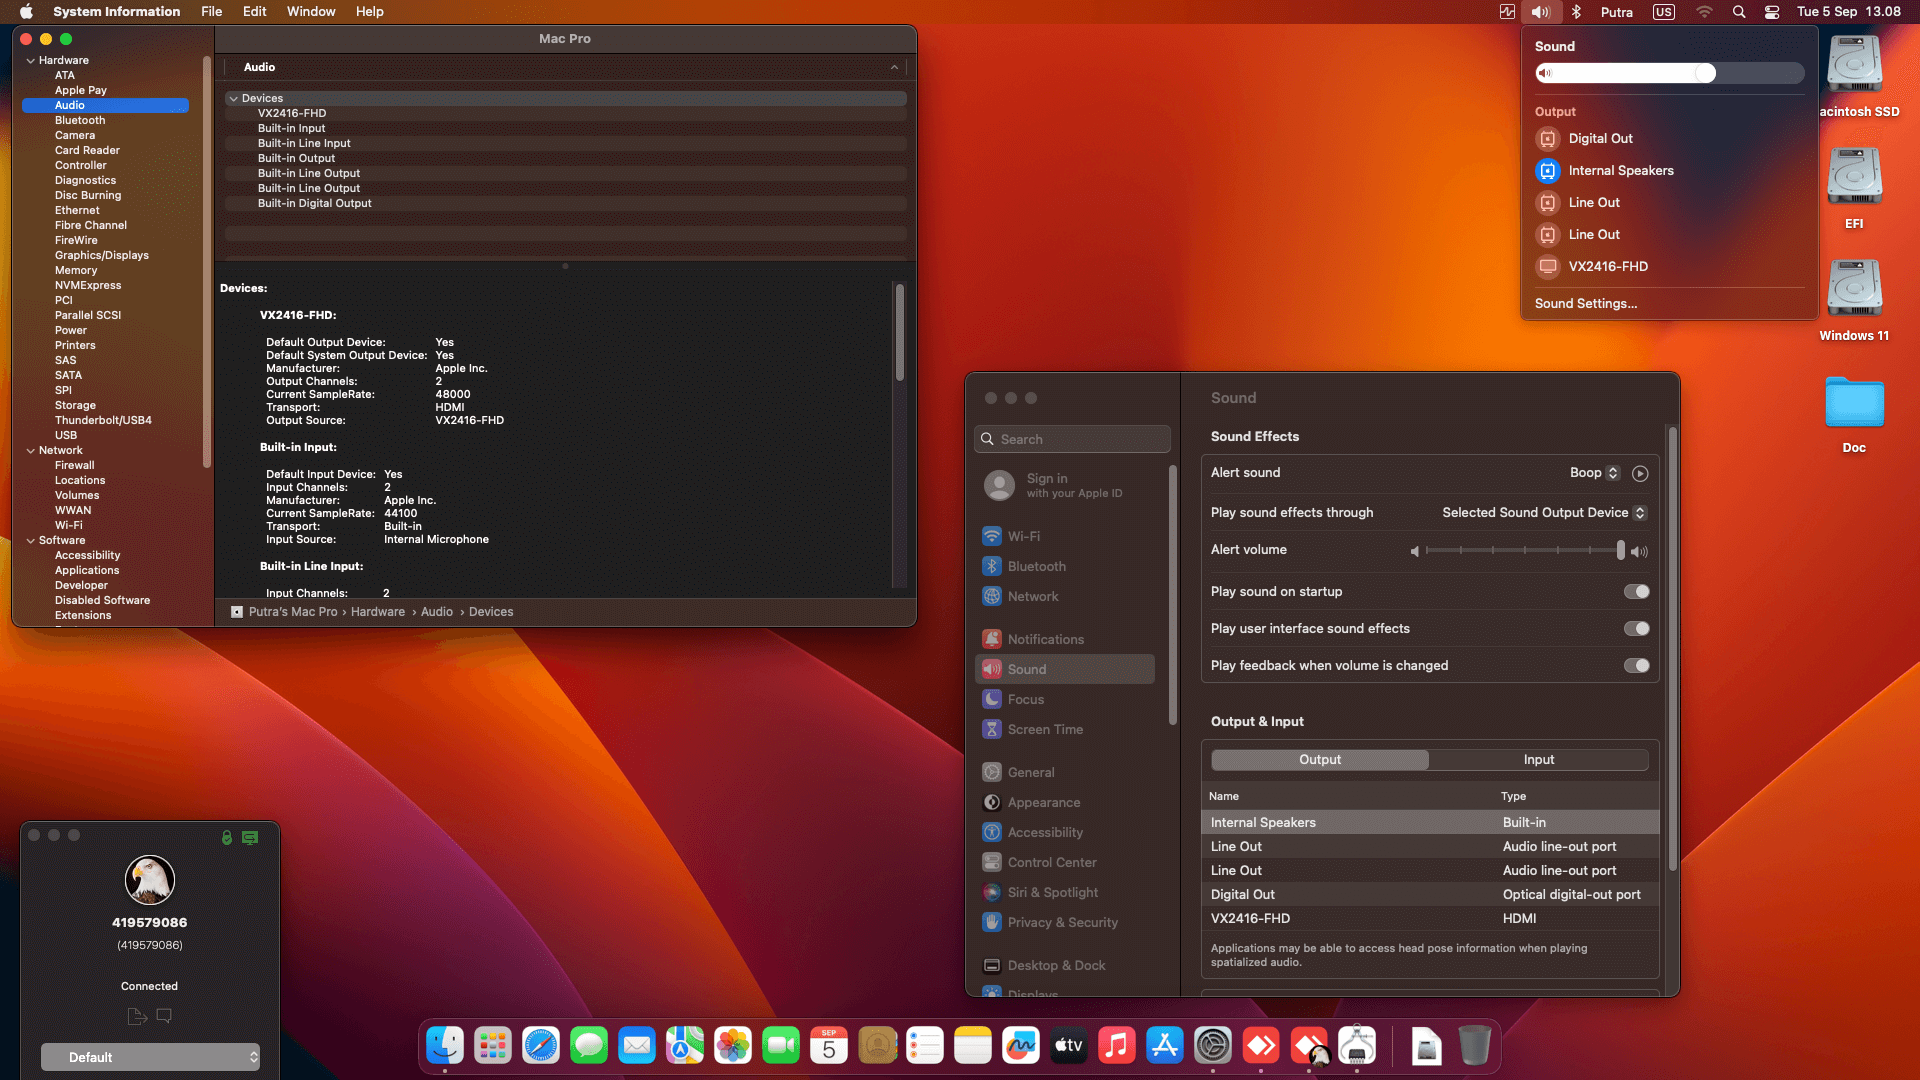
Task: Launch Safari from the Dock
Action: [x=541, y=1046]
